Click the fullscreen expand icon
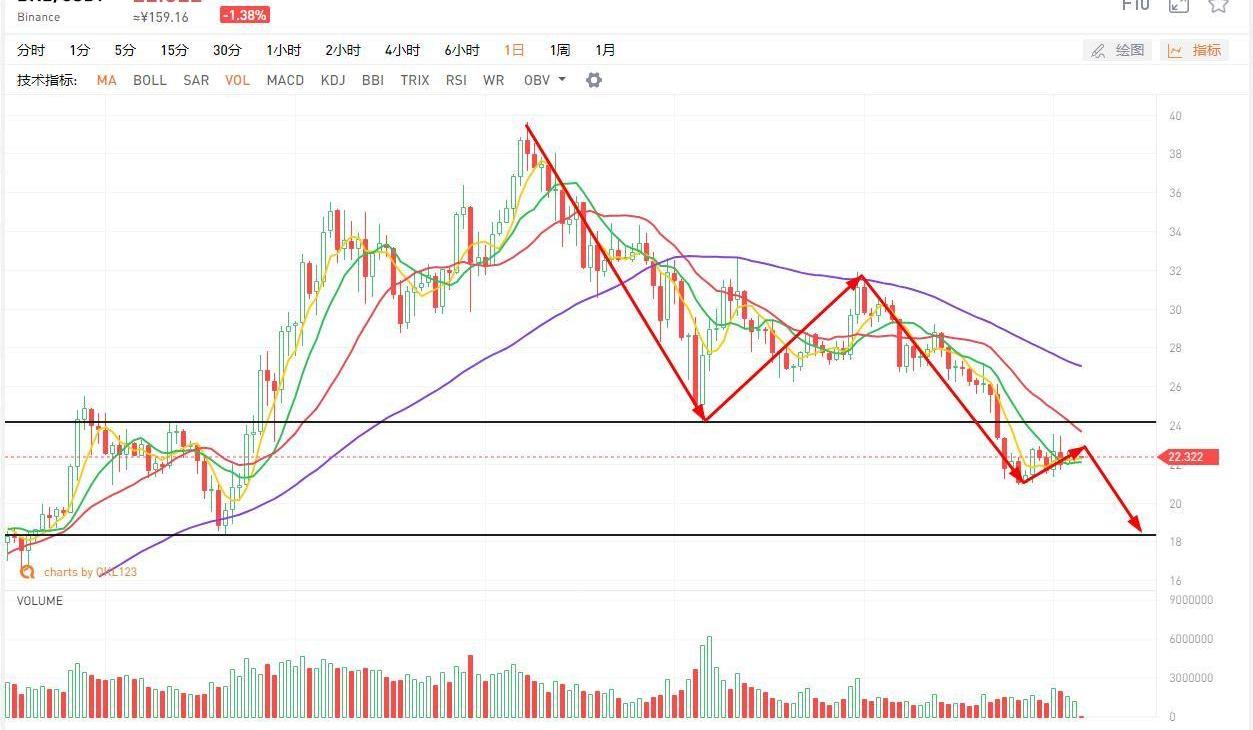 pos(1180,6)
